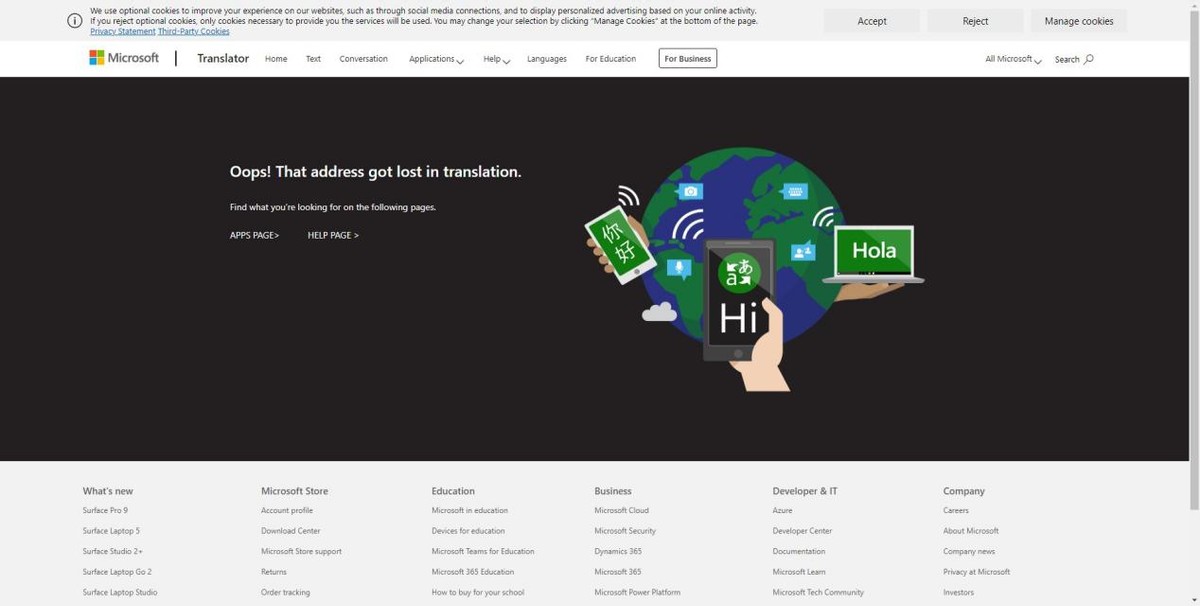
Task: Expand the Applications dropdown menu
Action: (436, 59)
